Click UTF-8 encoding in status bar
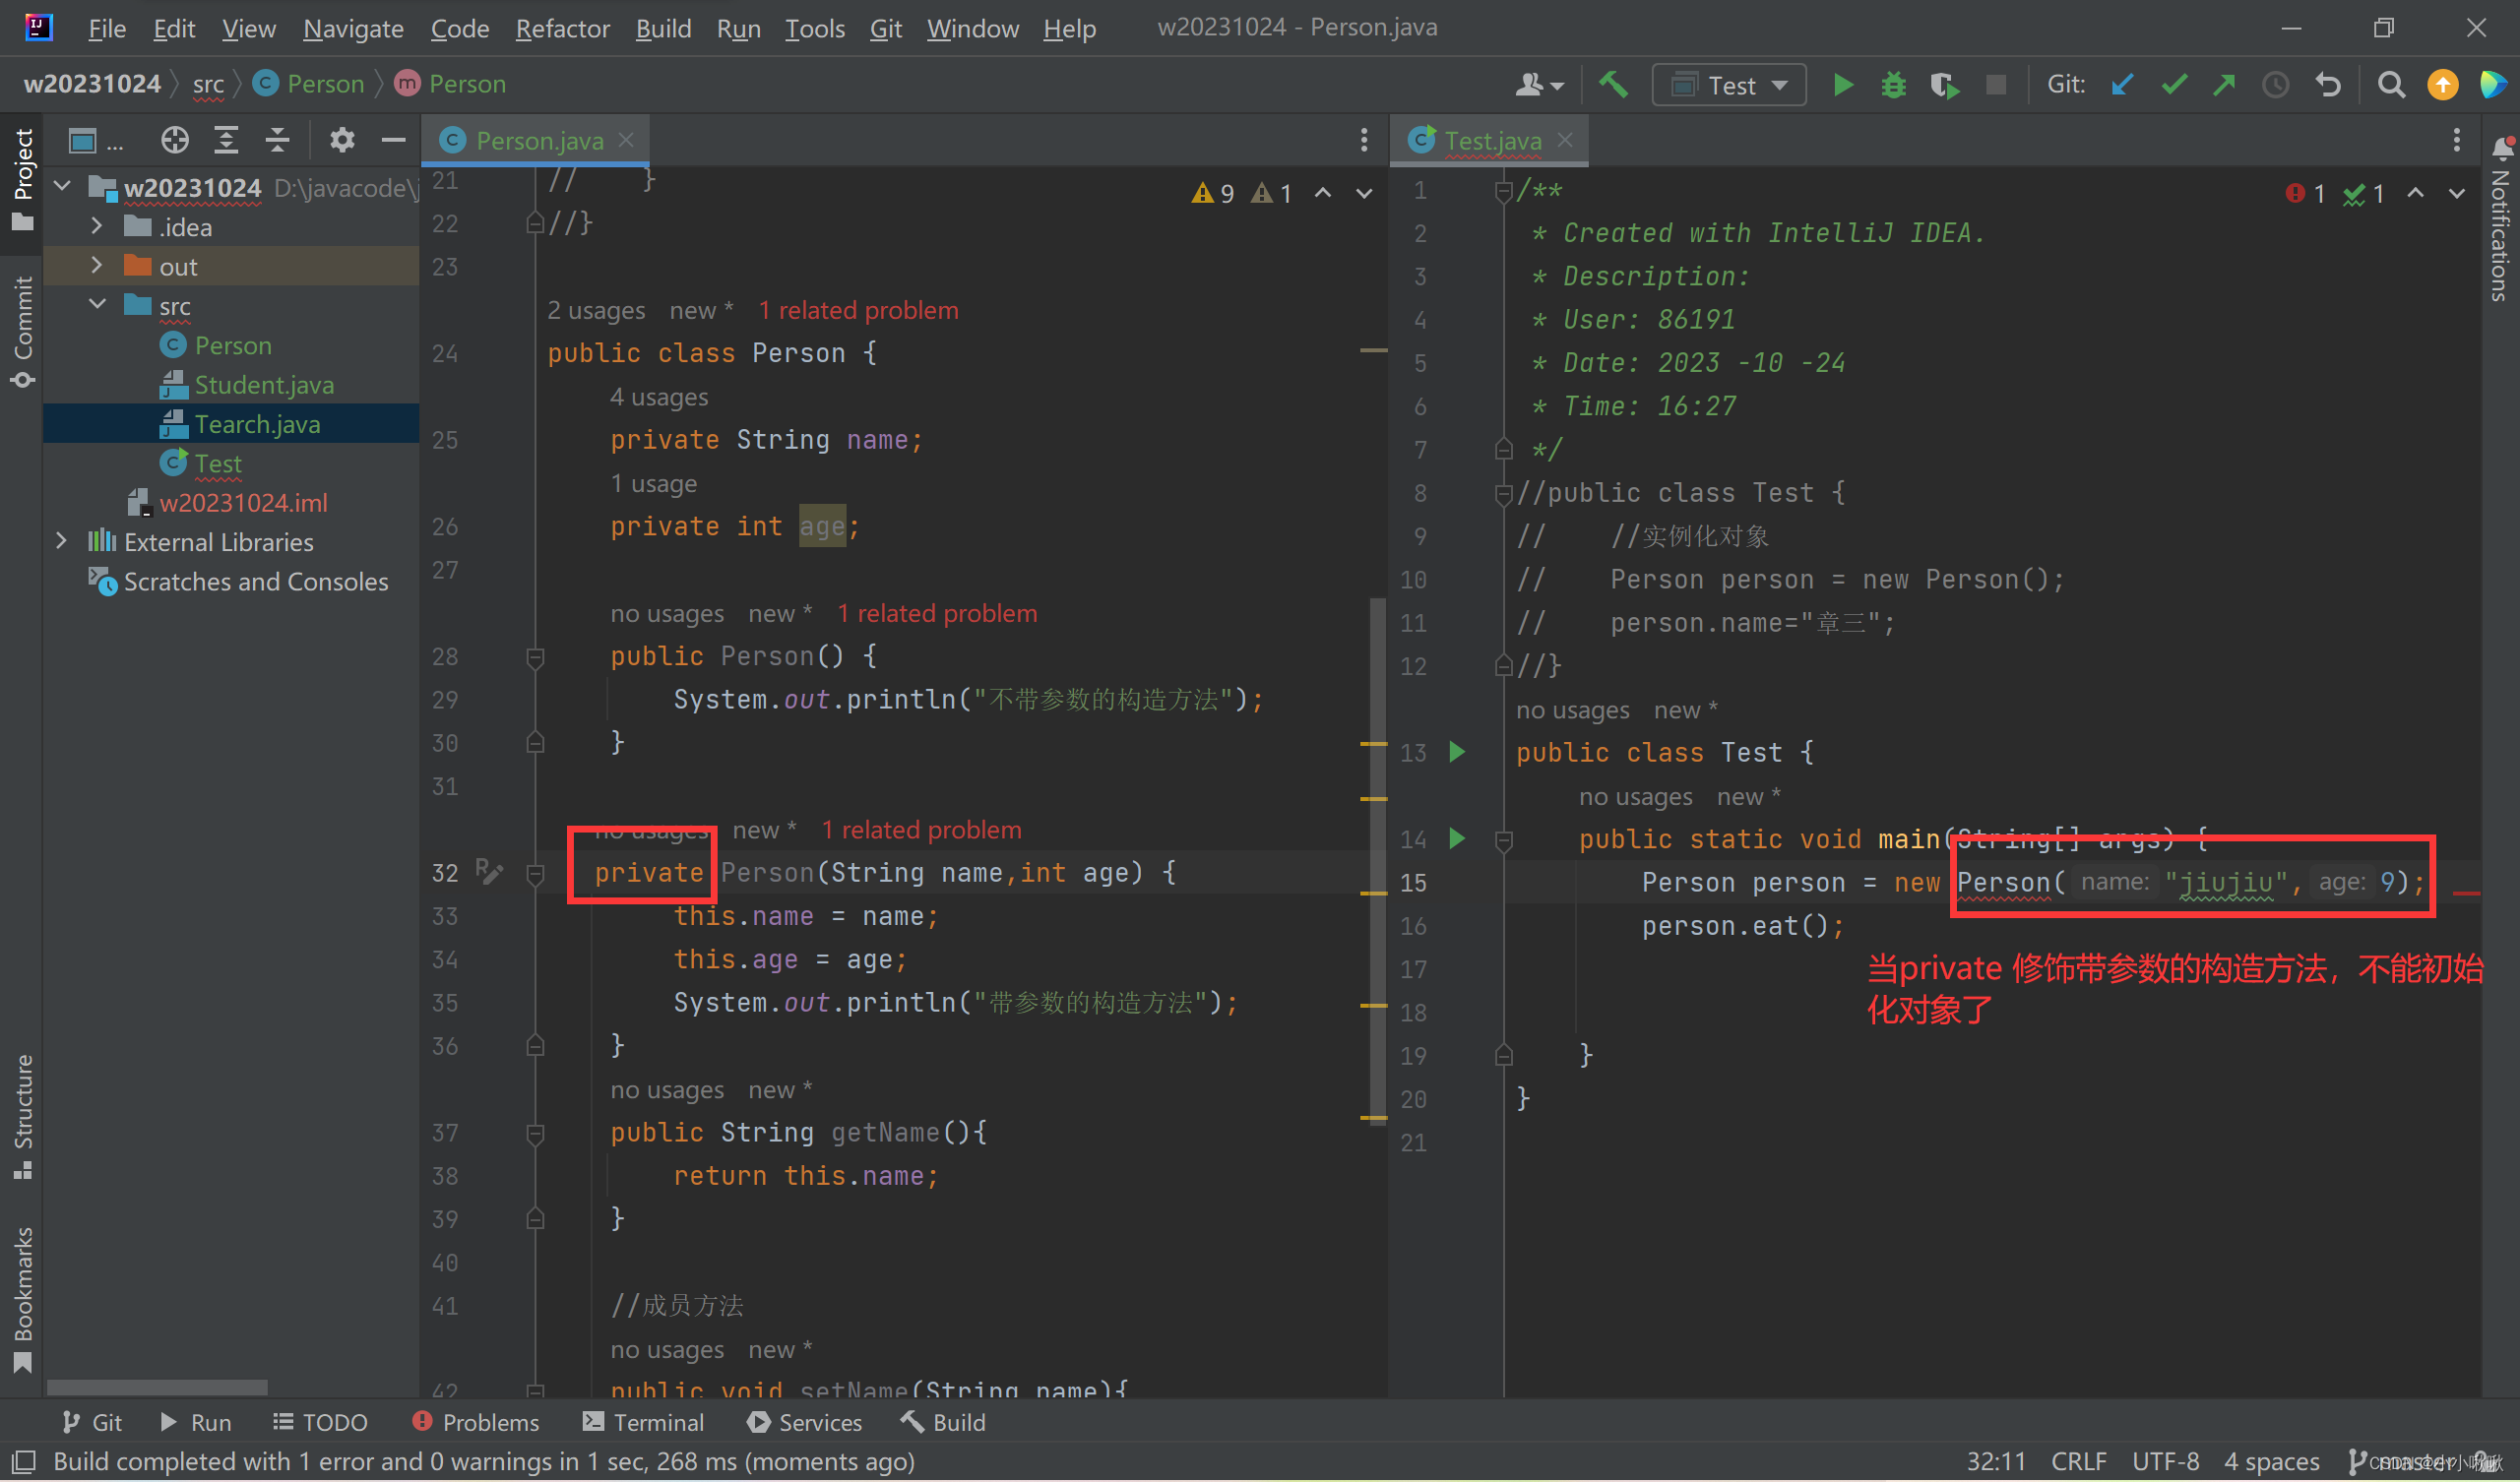 2165,1461
